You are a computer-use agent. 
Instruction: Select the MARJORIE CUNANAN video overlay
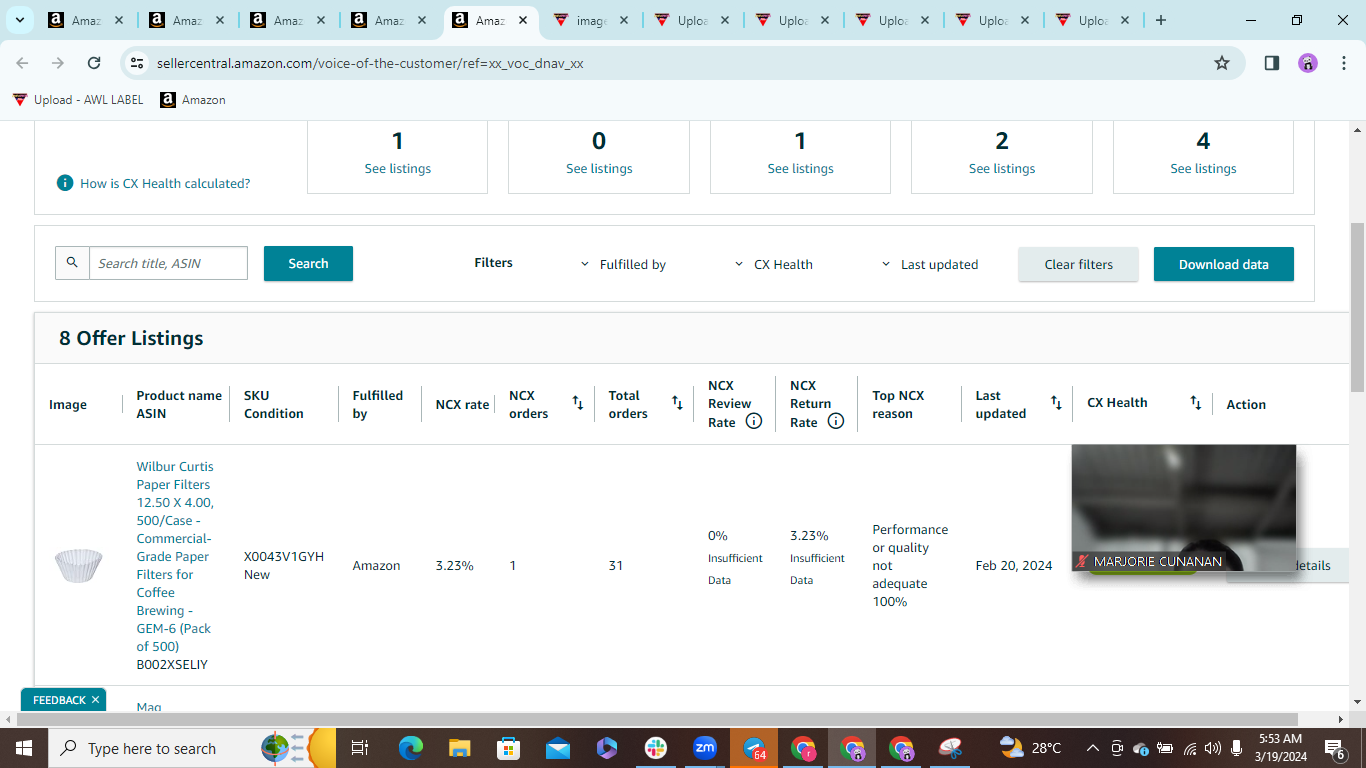(1184, 508)
